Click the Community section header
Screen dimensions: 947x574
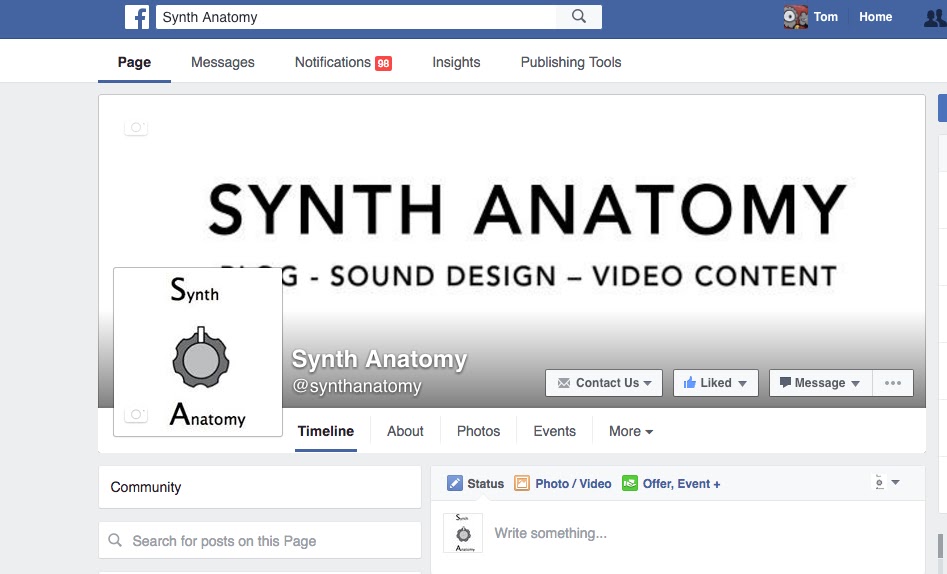[x=260, y=487]
